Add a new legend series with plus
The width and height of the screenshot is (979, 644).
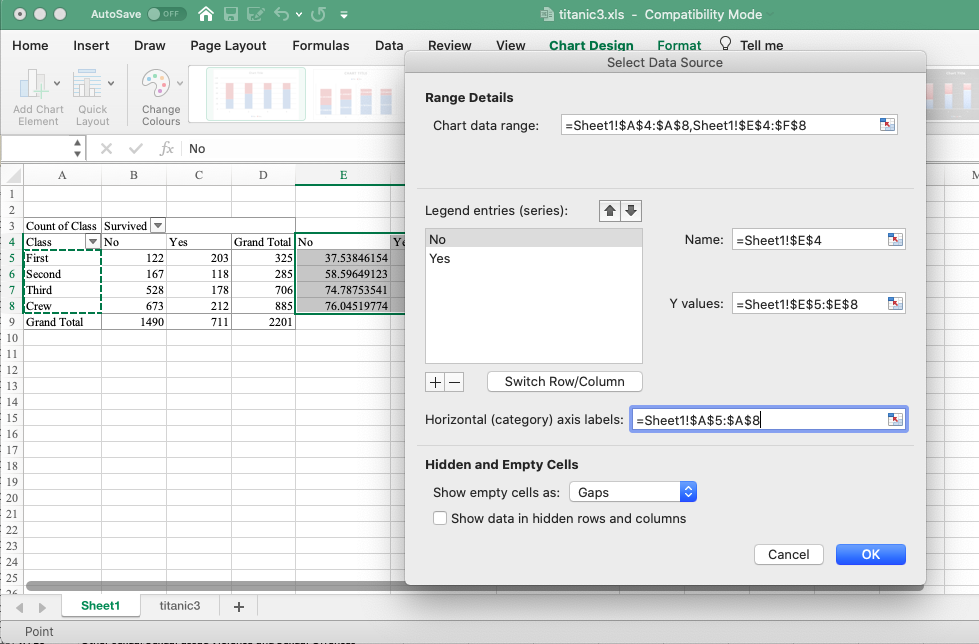coord(435,382)
